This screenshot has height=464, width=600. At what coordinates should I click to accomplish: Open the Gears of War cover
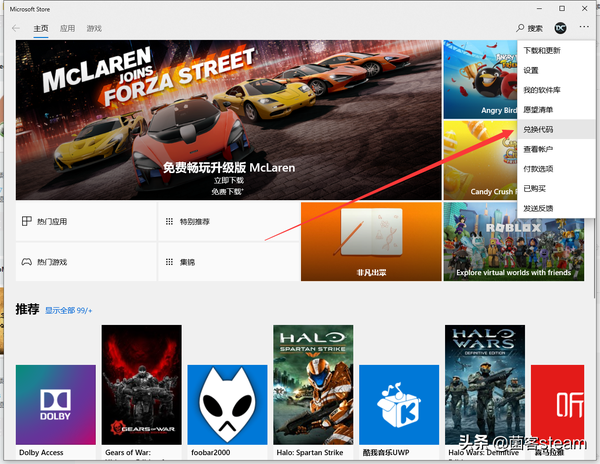142,384
